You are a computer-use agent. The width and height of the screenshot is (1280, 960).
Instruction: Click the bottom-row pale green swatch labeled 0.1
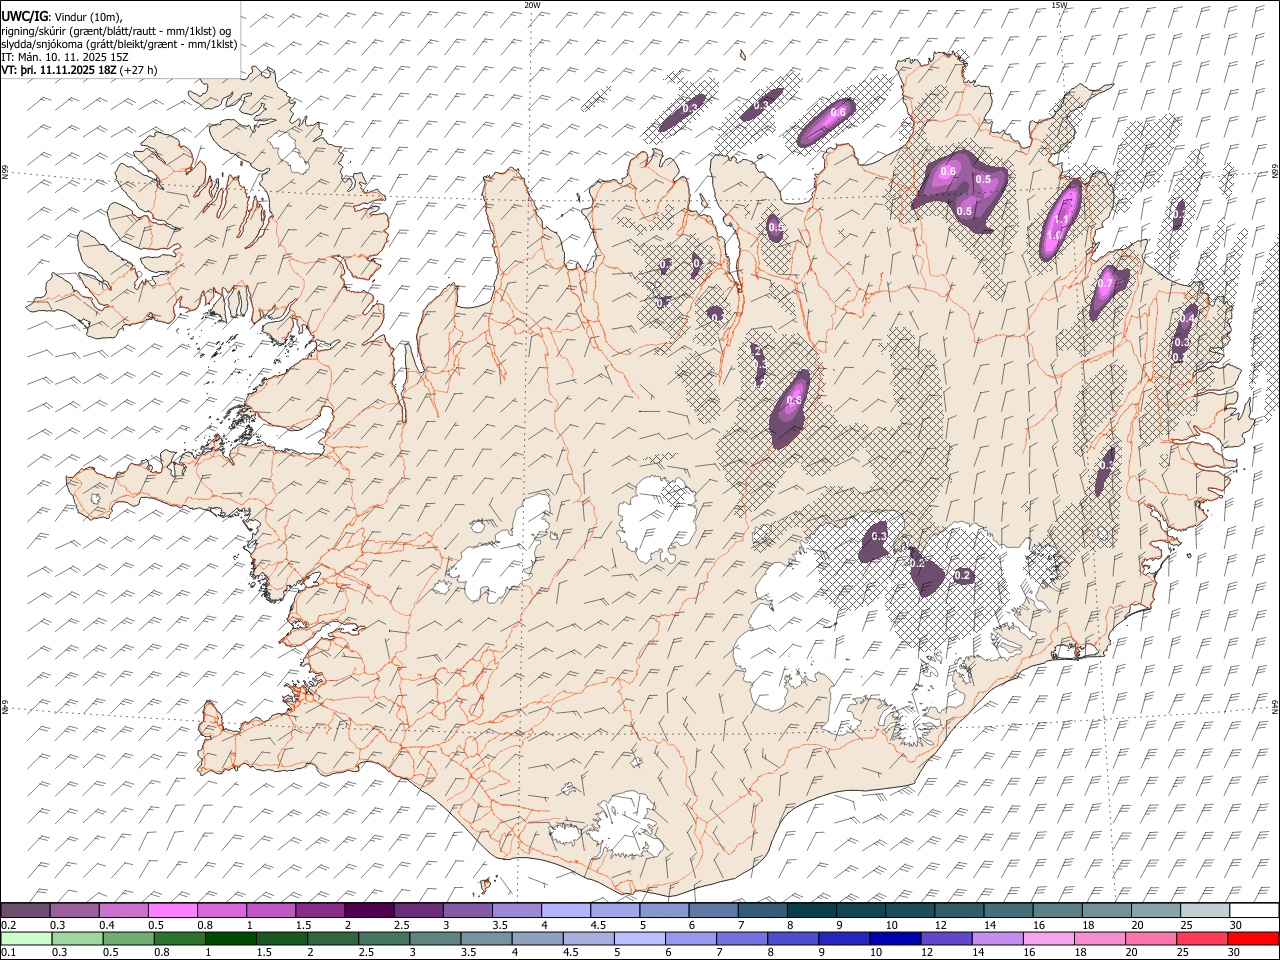click(x=25, y=938)
